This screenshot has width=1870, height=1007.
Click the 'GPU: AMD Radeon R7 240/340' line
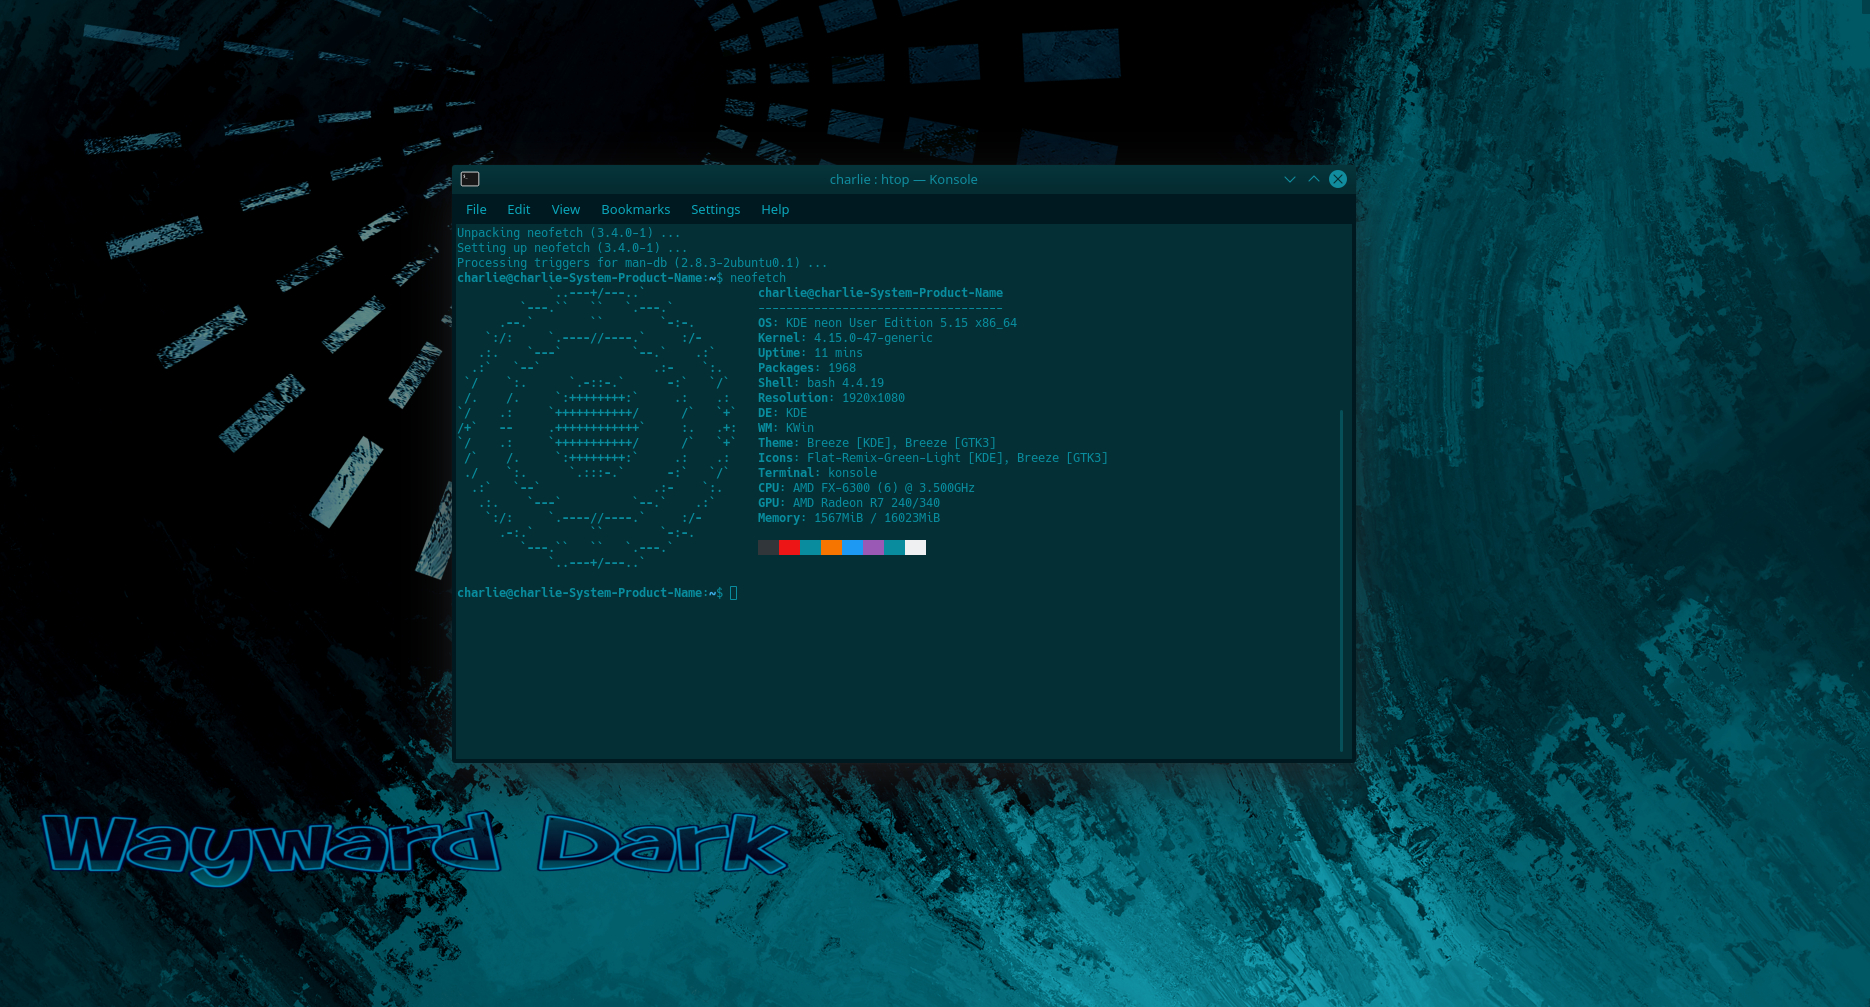849,503
